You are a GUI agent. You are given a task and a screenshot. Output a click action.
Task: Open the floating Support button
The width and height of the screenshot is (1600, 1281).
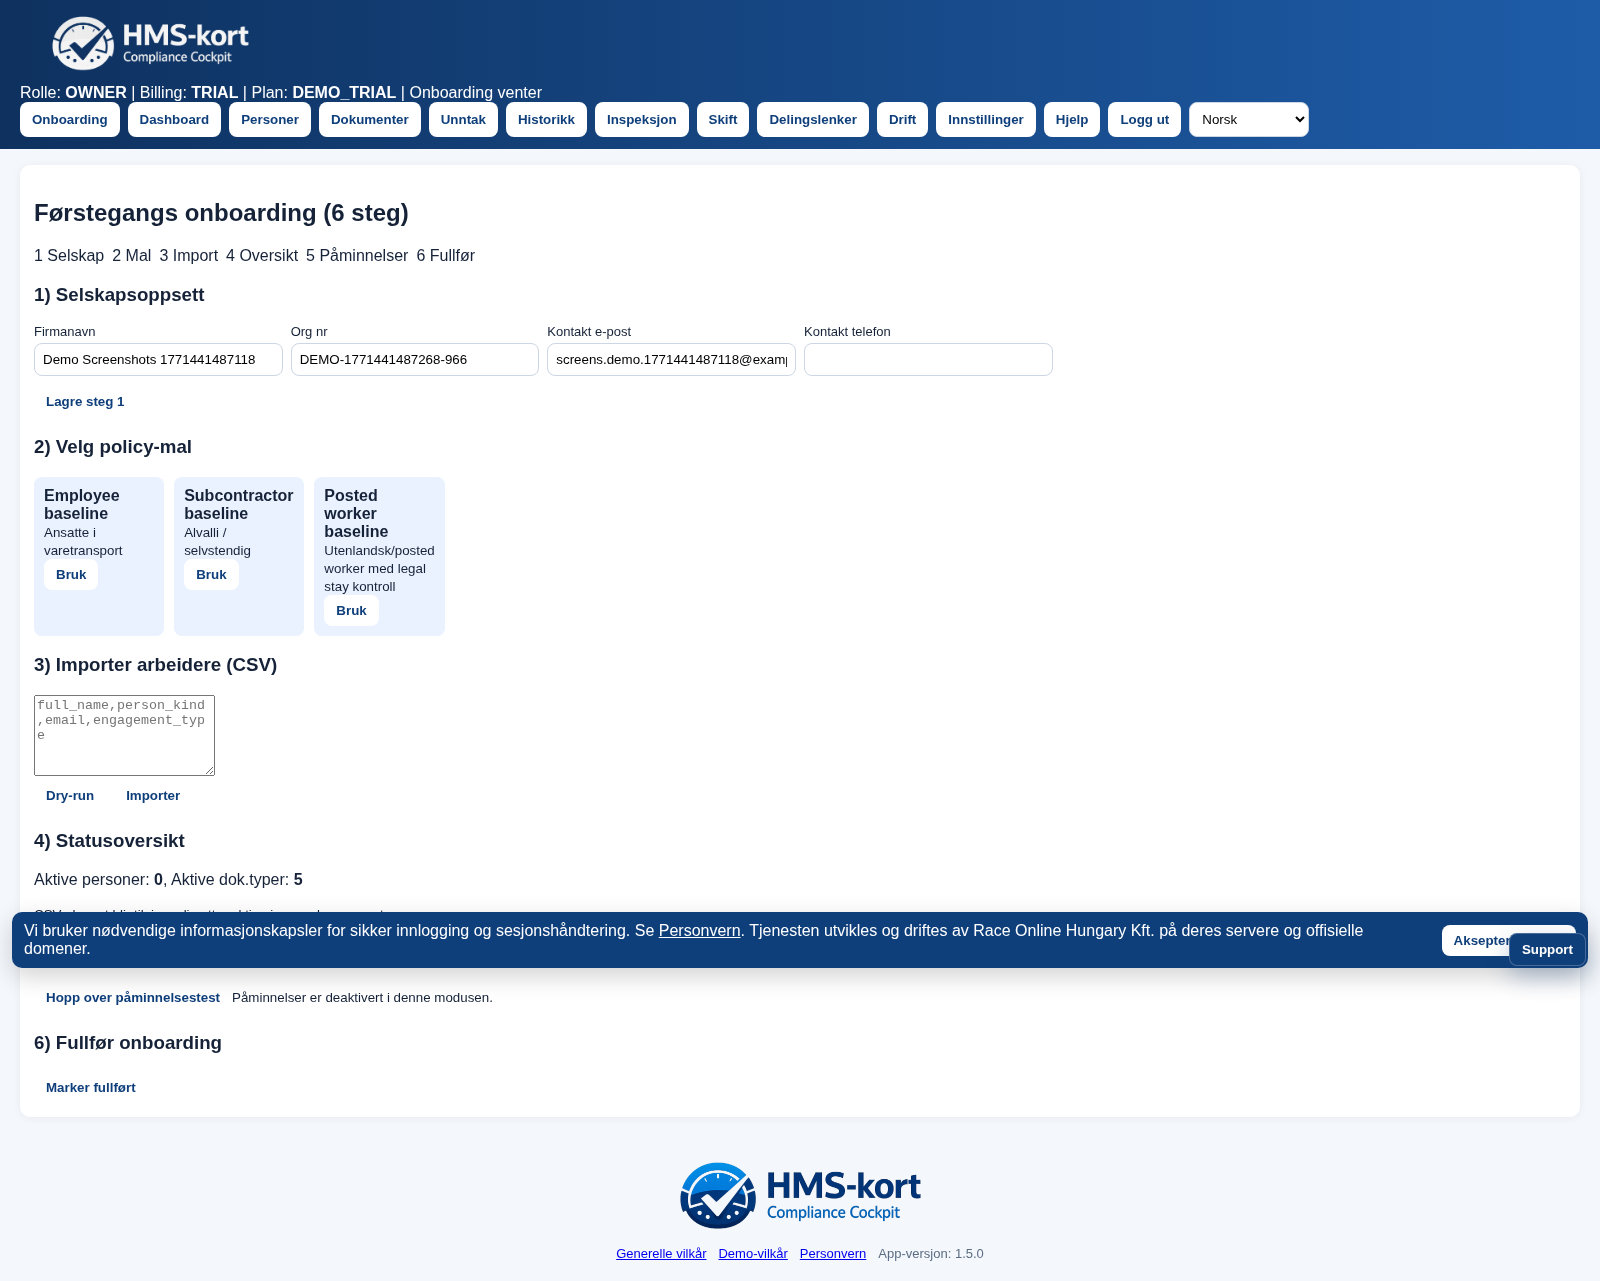tap(1546, 949)
